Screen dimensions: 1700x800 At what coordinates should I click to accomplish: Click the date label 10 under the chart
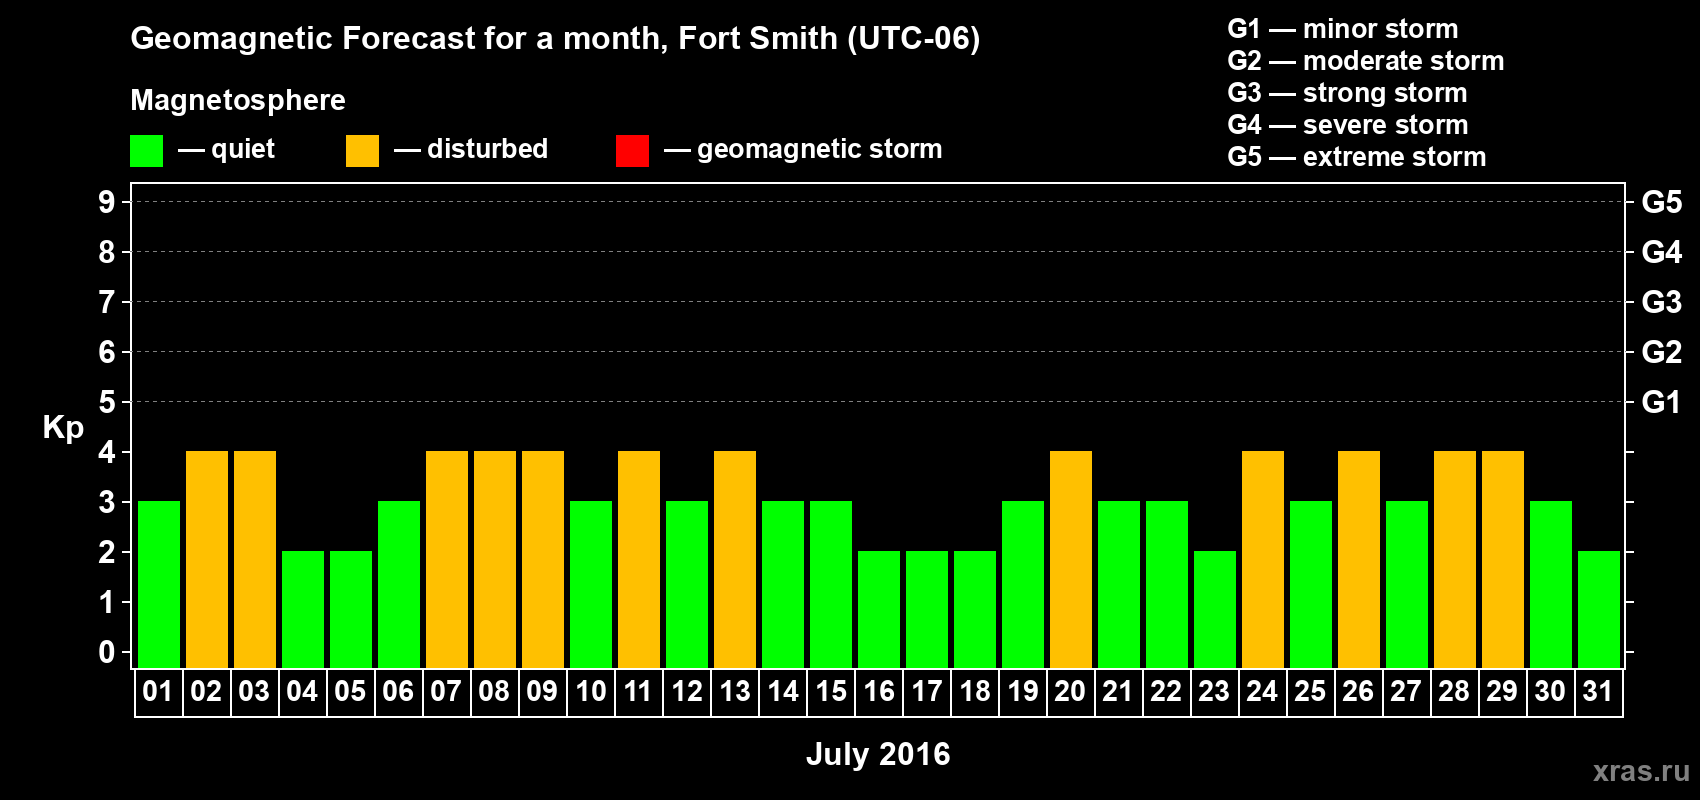pos(591,692)
